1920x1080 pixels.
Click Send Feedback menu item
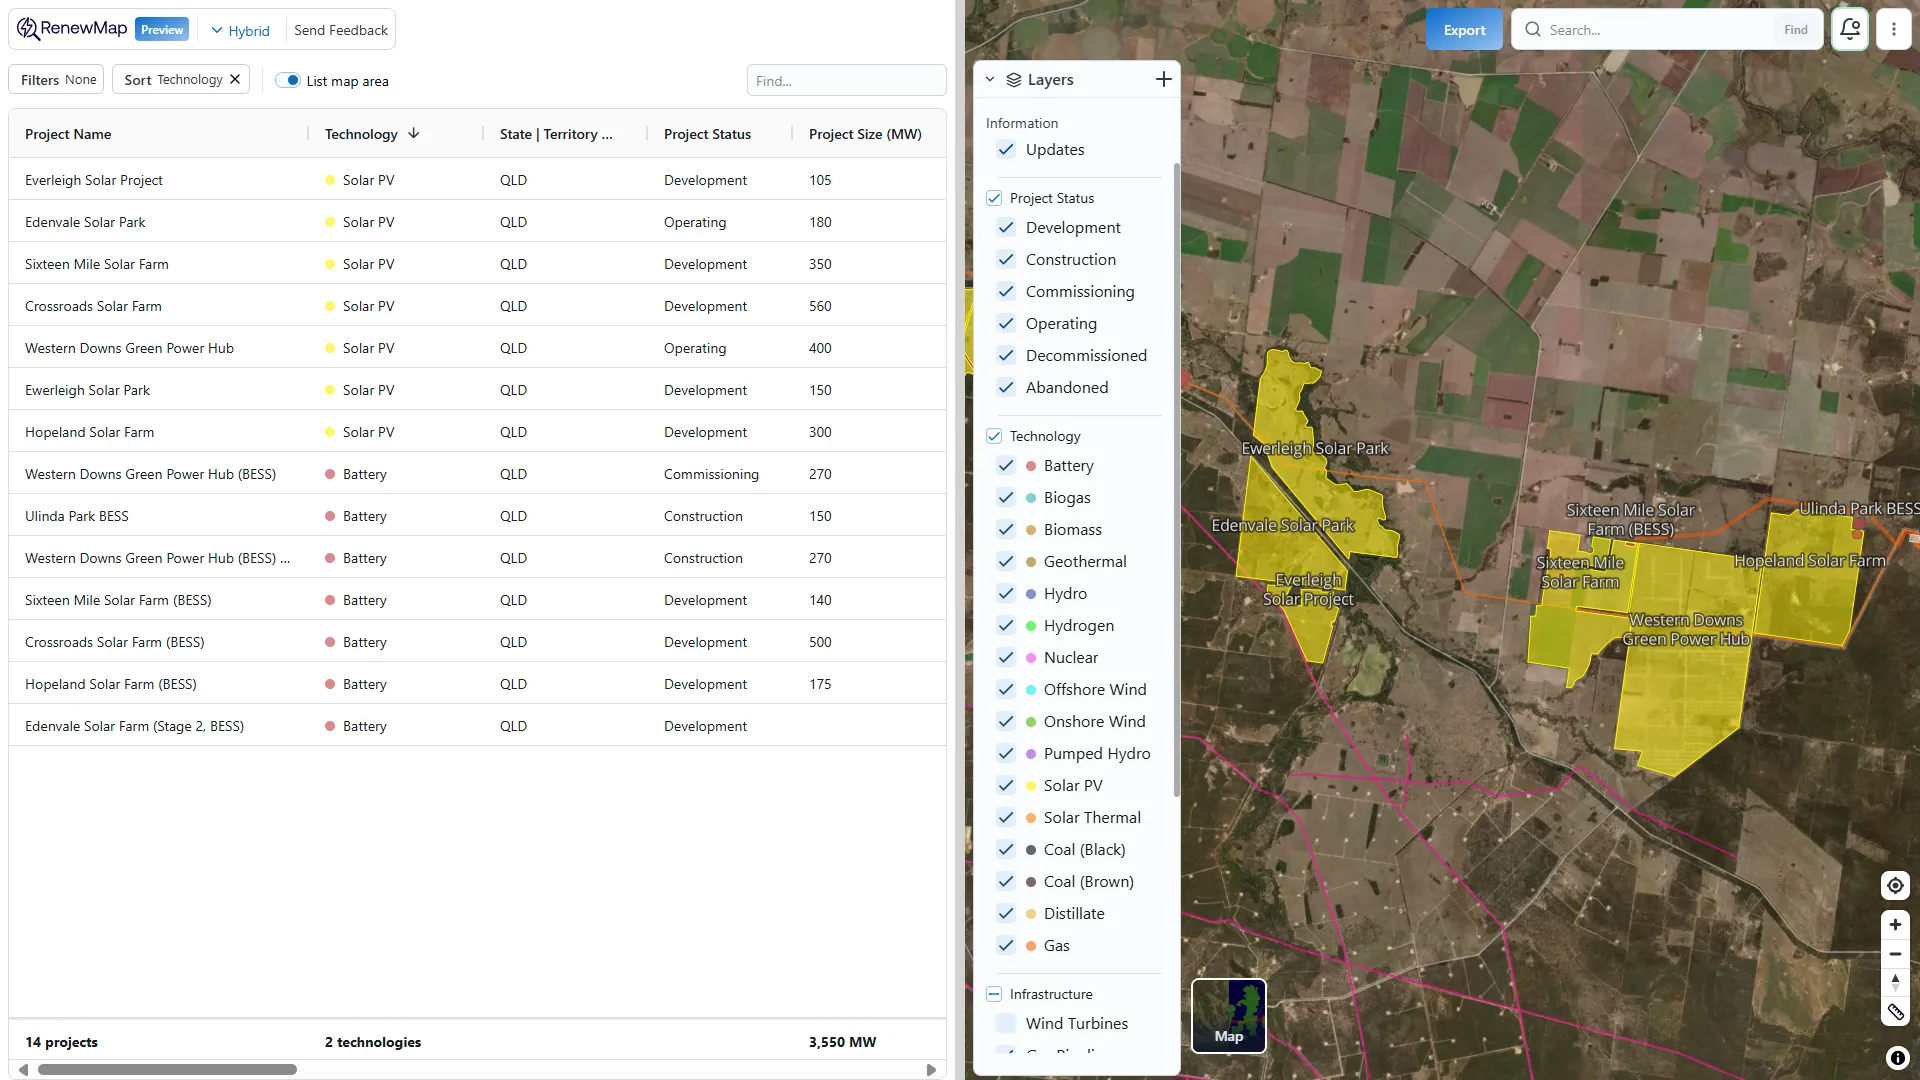coord(340,29)
